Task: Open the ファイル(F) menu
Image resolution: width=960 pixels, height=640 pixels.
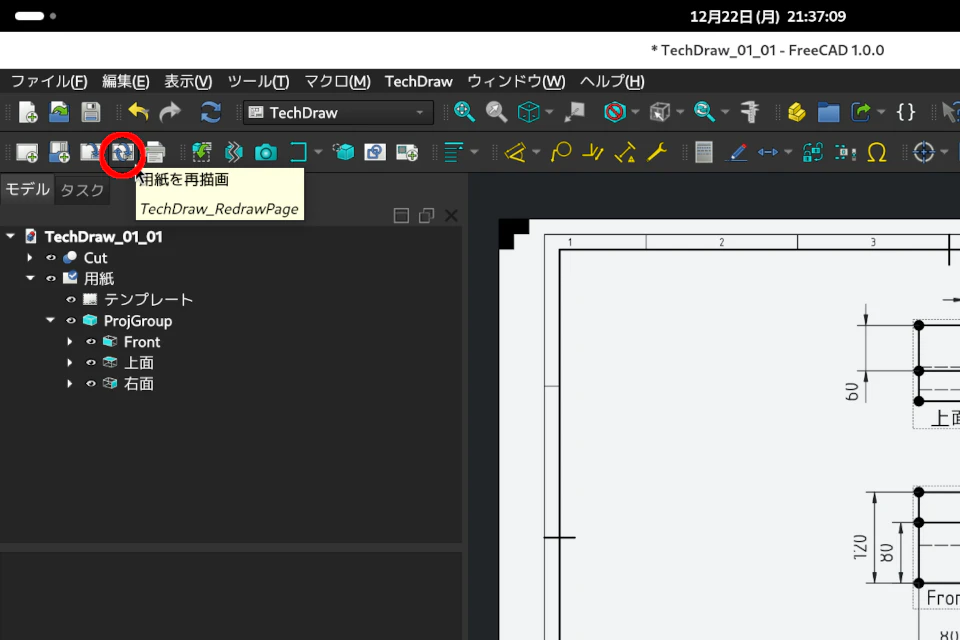Action: [x=50, y=81]
